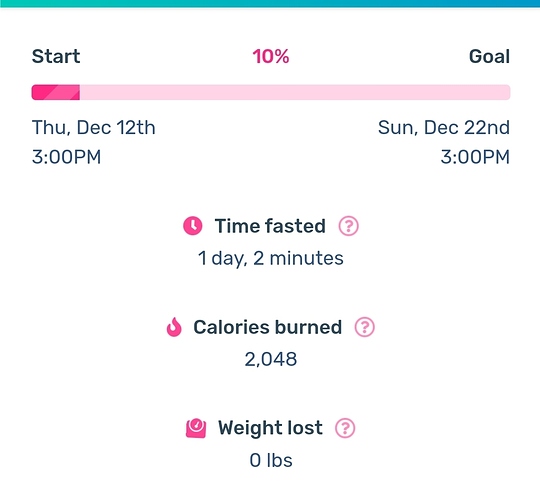Select the 0 lbs weight value
The height and width of the screenshot is (500, 540).
(x=271, y=460)
